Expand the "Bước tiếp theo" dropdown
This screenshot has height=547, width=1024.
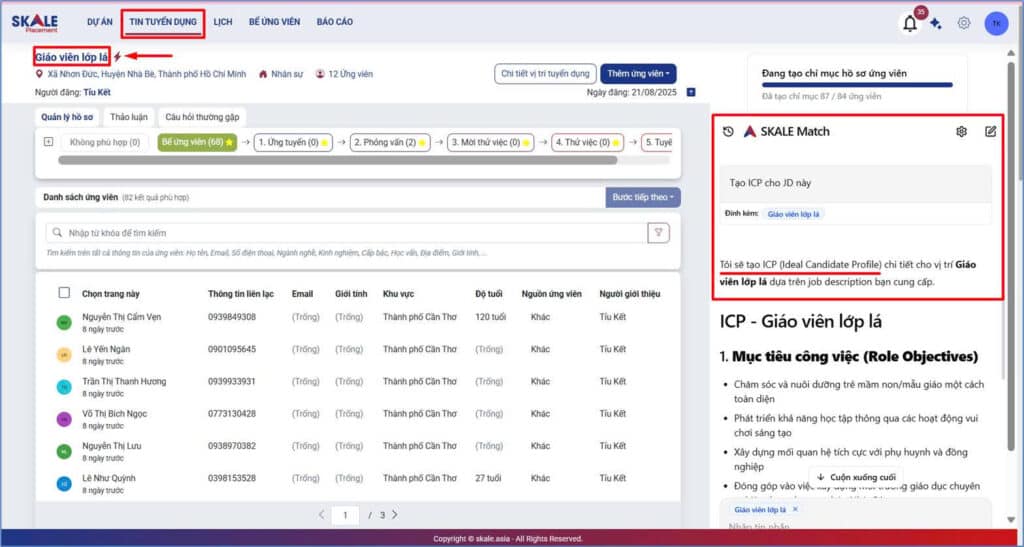point(643,198)
